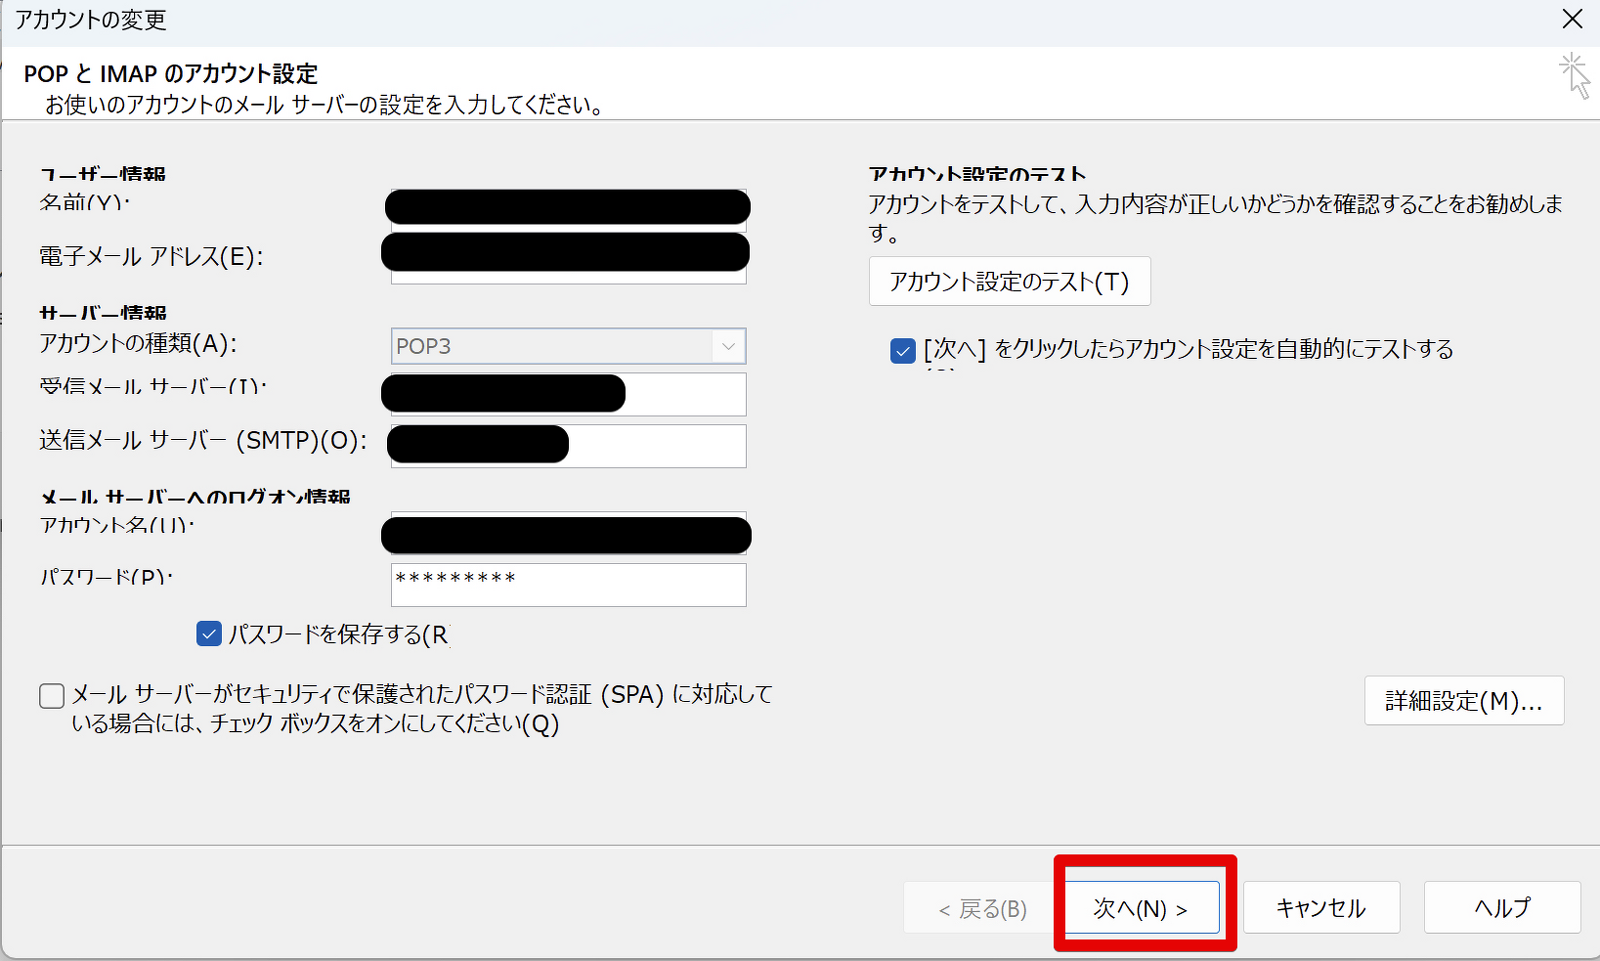Focus the email address (電子メール アドレス) field

[568, 255]
